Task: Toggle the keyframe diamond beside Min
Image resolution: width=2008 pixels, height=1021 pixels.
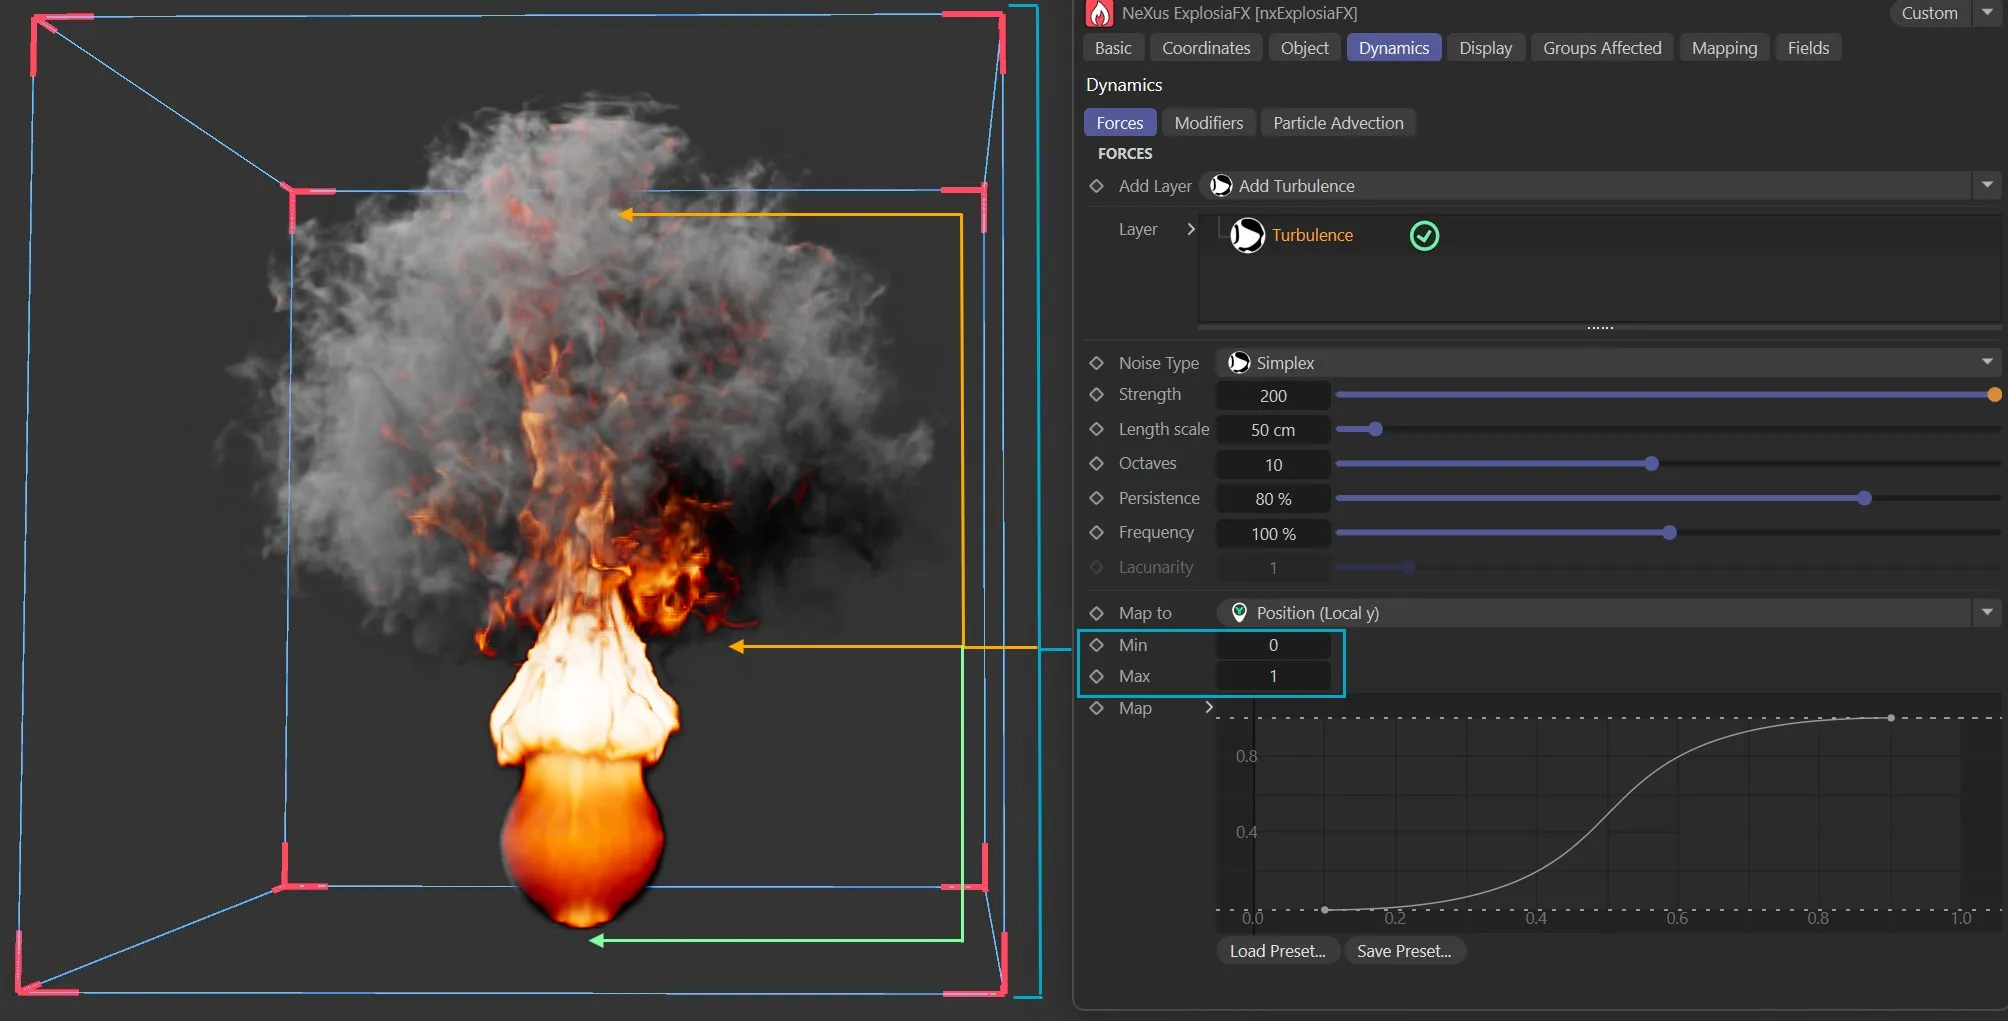Action: tap(1096, 645)
